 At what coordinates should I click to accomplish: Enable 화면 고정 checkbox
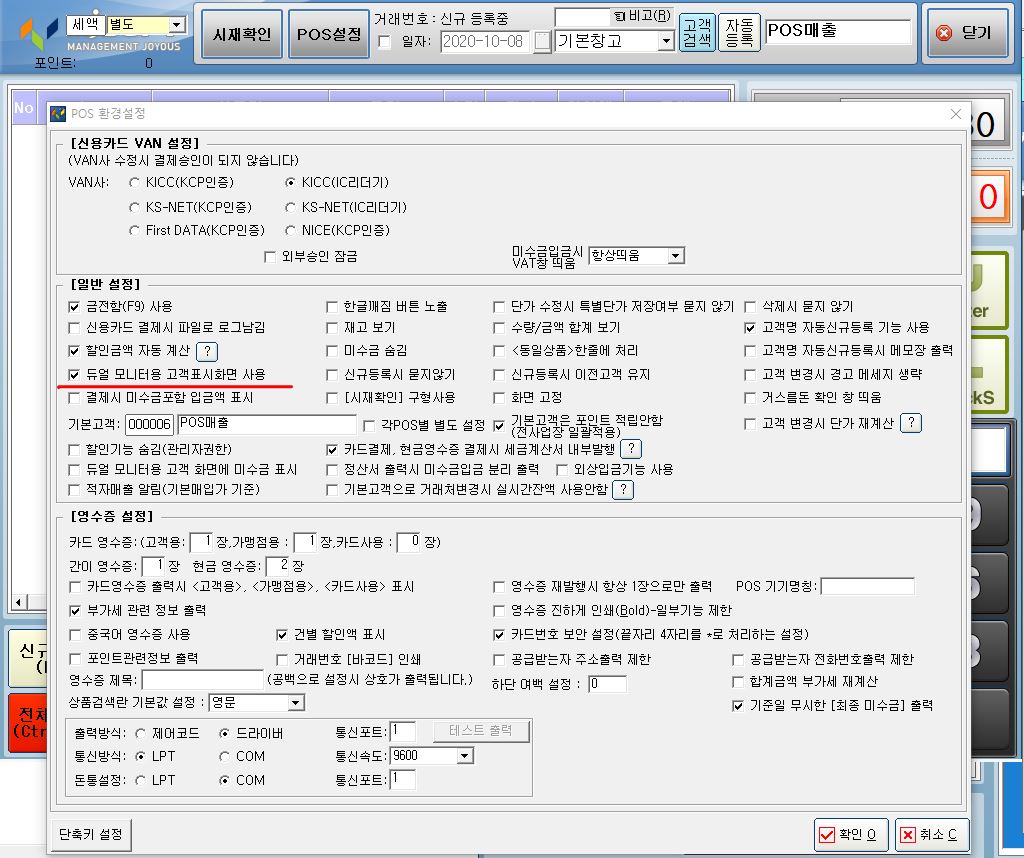click(x=499, y=397)
